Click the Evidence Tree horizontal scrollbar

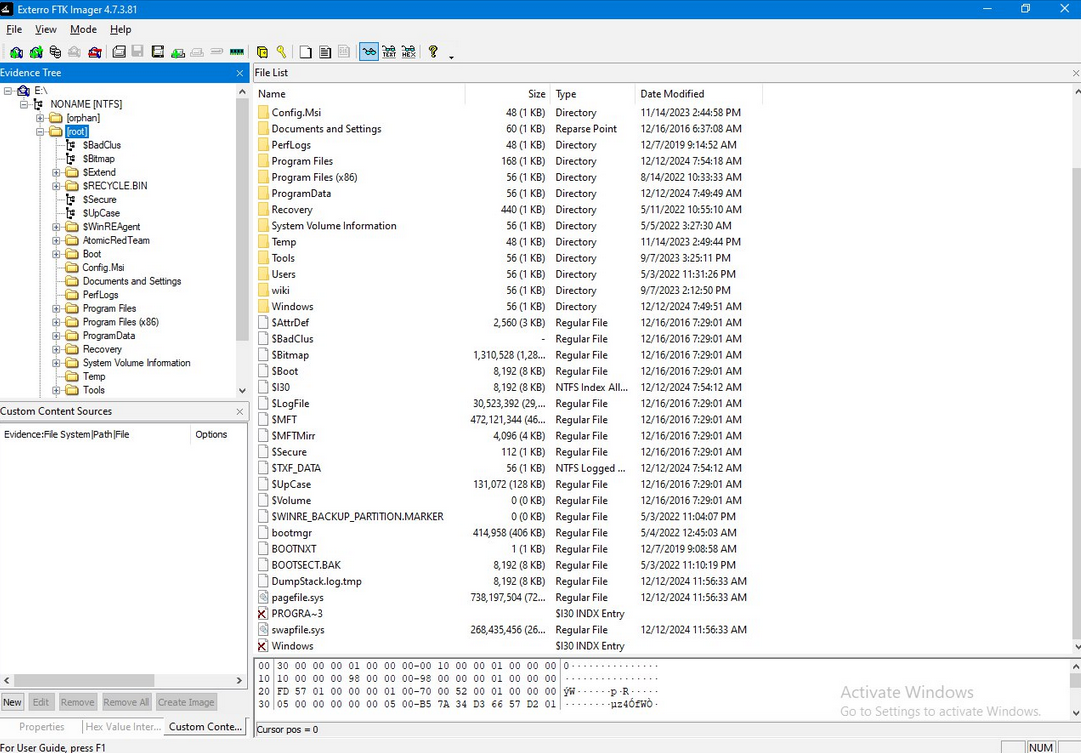coord(120,680)
